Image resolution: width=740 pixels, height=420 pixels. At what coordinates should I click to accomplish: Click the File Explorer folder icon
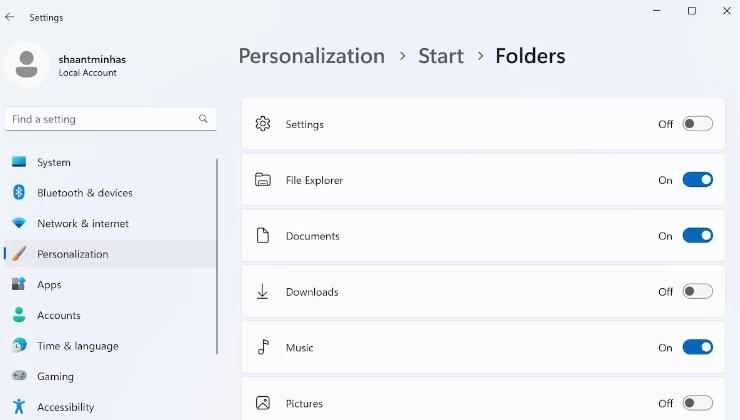coord(263,180)
